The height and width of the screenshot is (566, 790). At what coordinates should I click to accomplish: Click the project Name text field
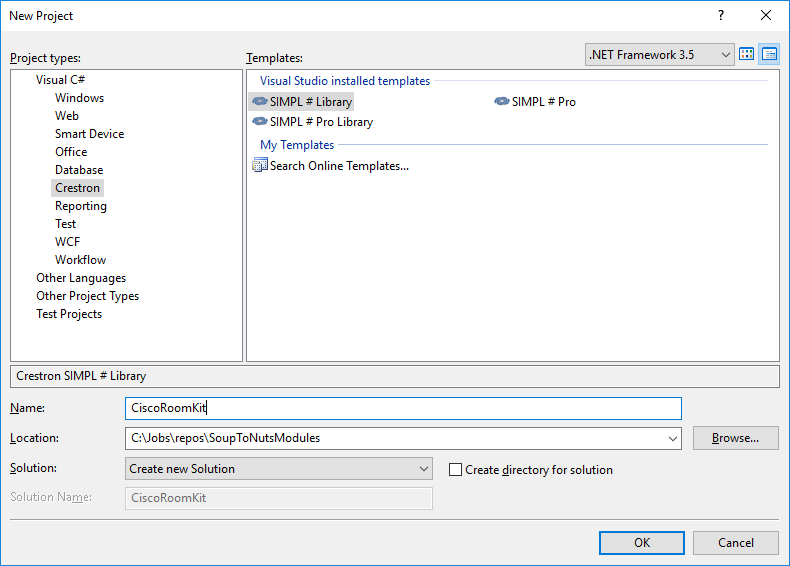(403, 408)
